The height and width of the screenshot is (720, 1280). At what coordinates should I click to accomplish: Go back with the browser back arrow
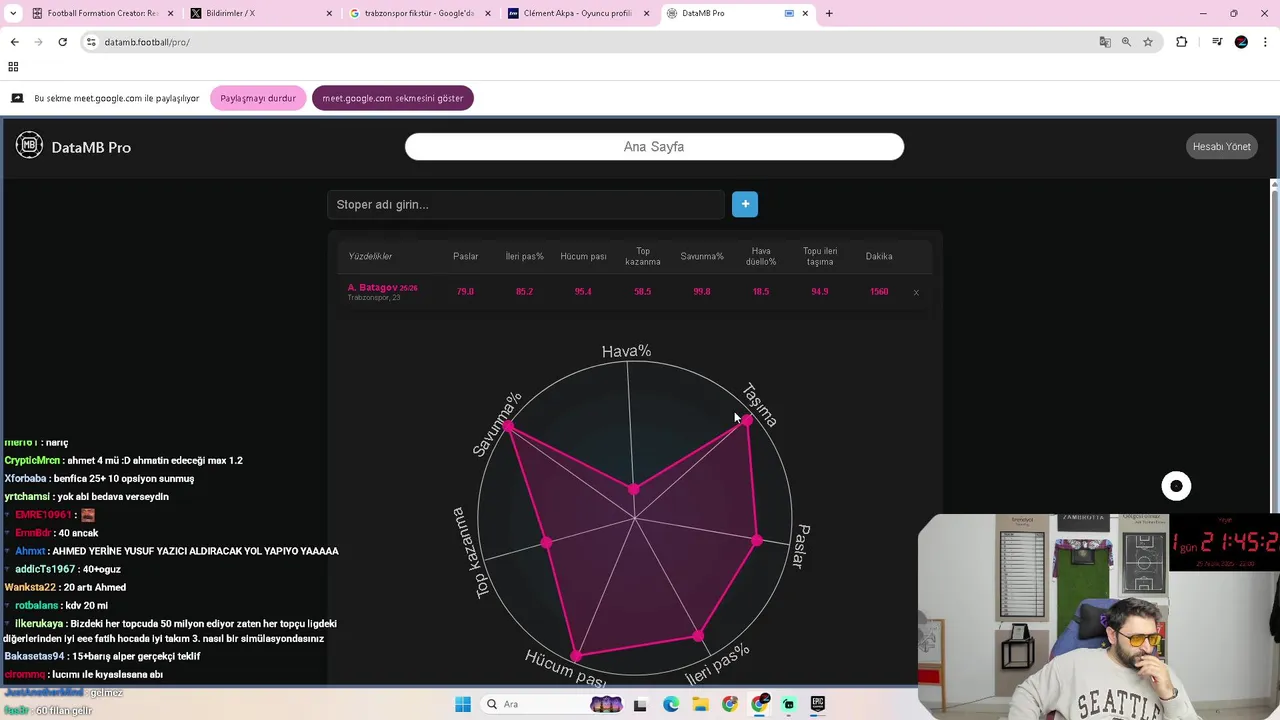[14, 42]
